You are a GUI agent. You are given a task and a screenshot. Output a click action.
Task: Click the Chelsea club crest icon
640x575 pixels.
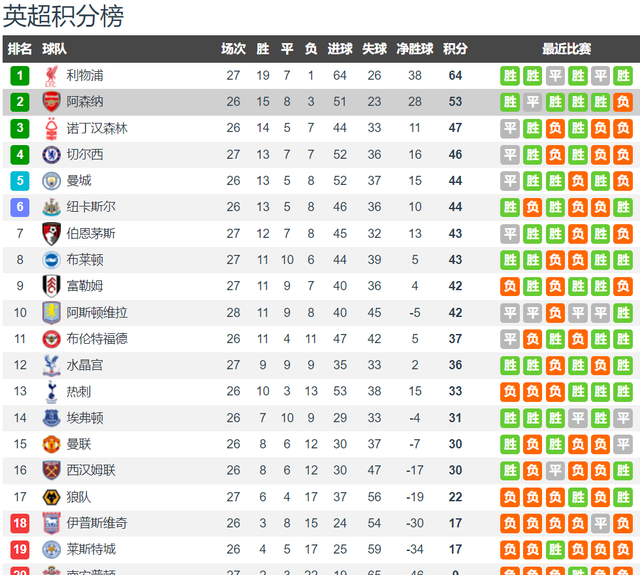[51, 154]
